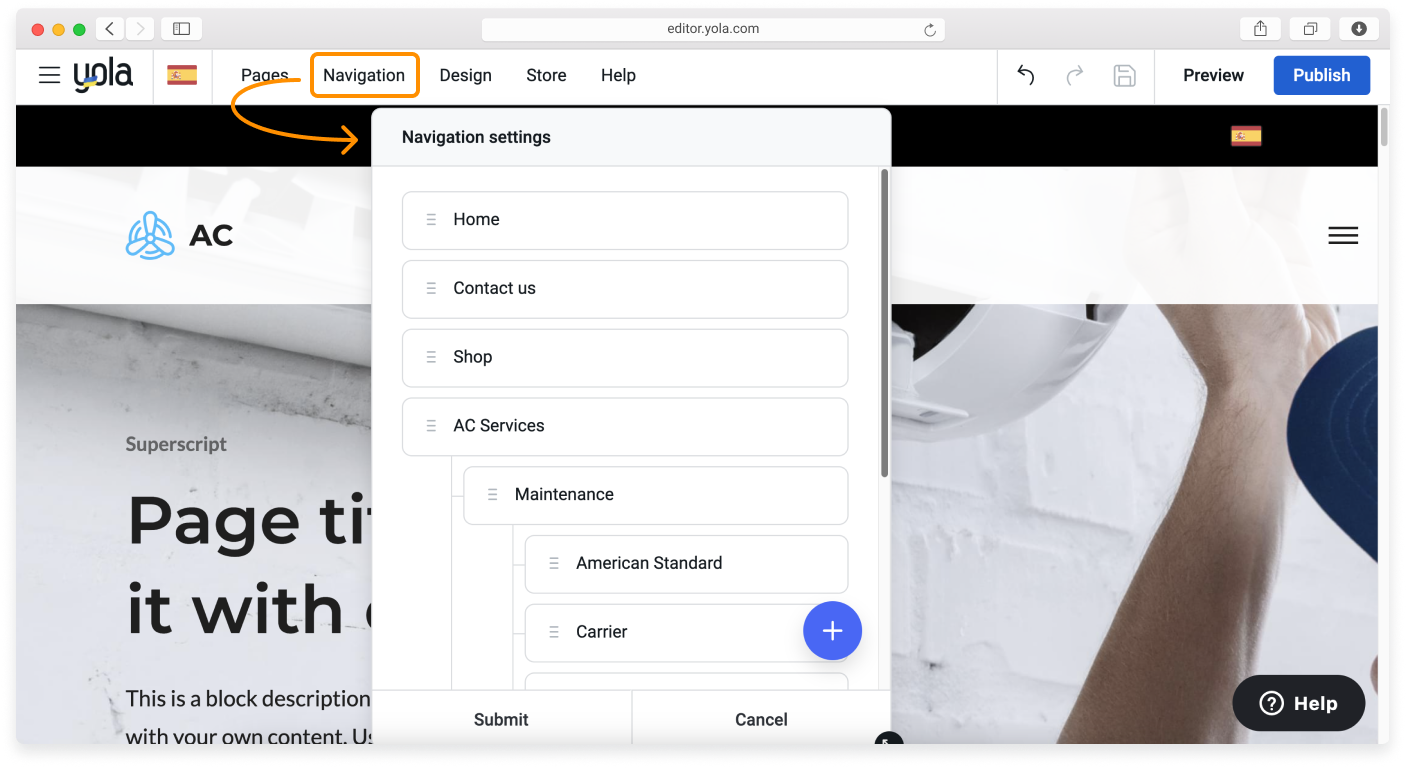This screenshot has height=768, width=1406.
Task: Click the save (floppy disk) icon
Action: (x=1124, y=75)
